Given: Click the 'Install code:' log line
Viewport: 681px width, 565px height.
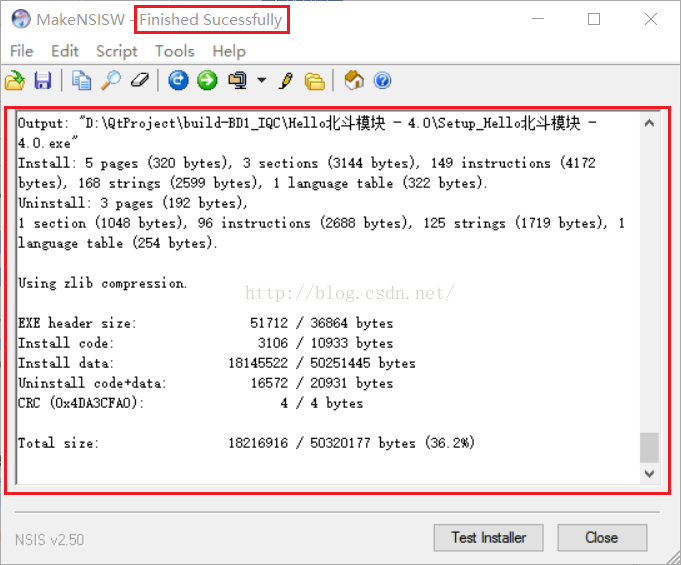Looking at the screenshot, I should [205, 343].
